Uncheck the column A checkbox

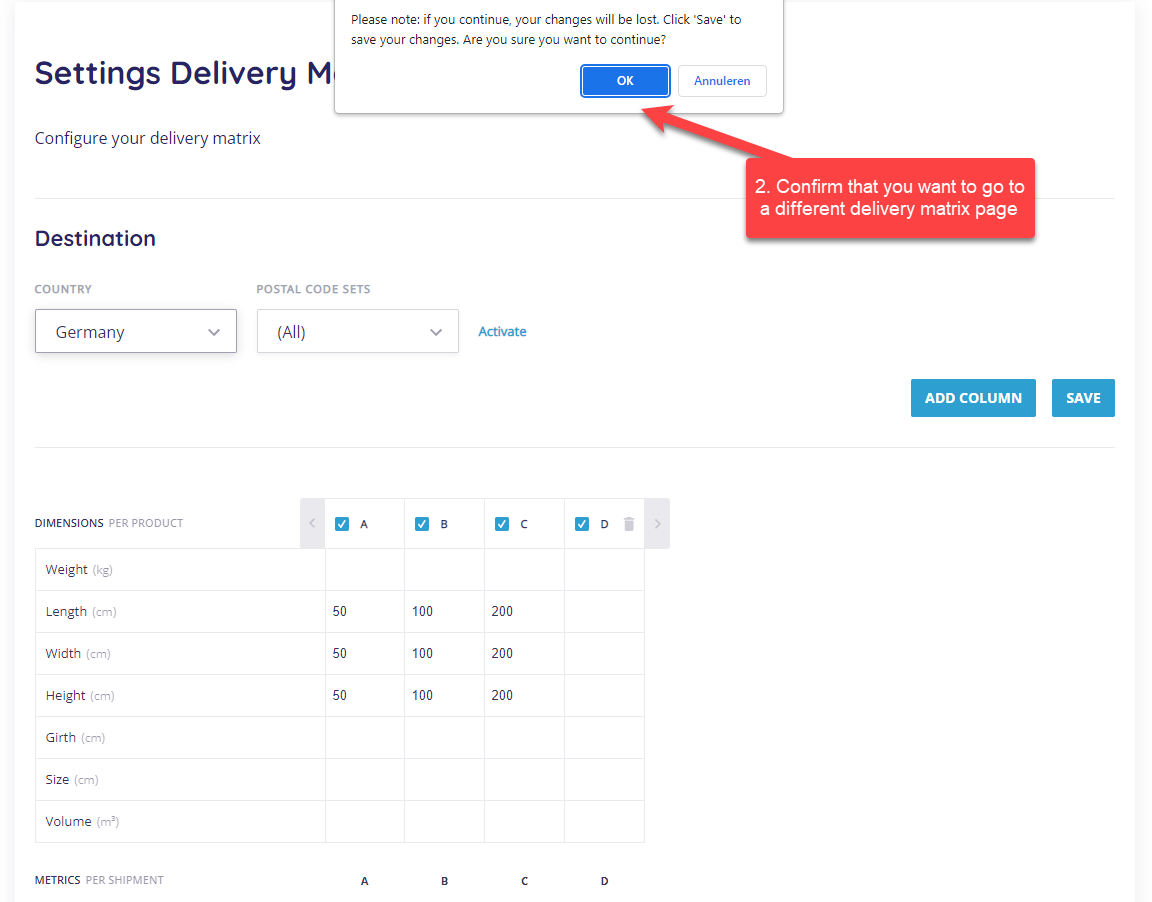coord(342,524)
